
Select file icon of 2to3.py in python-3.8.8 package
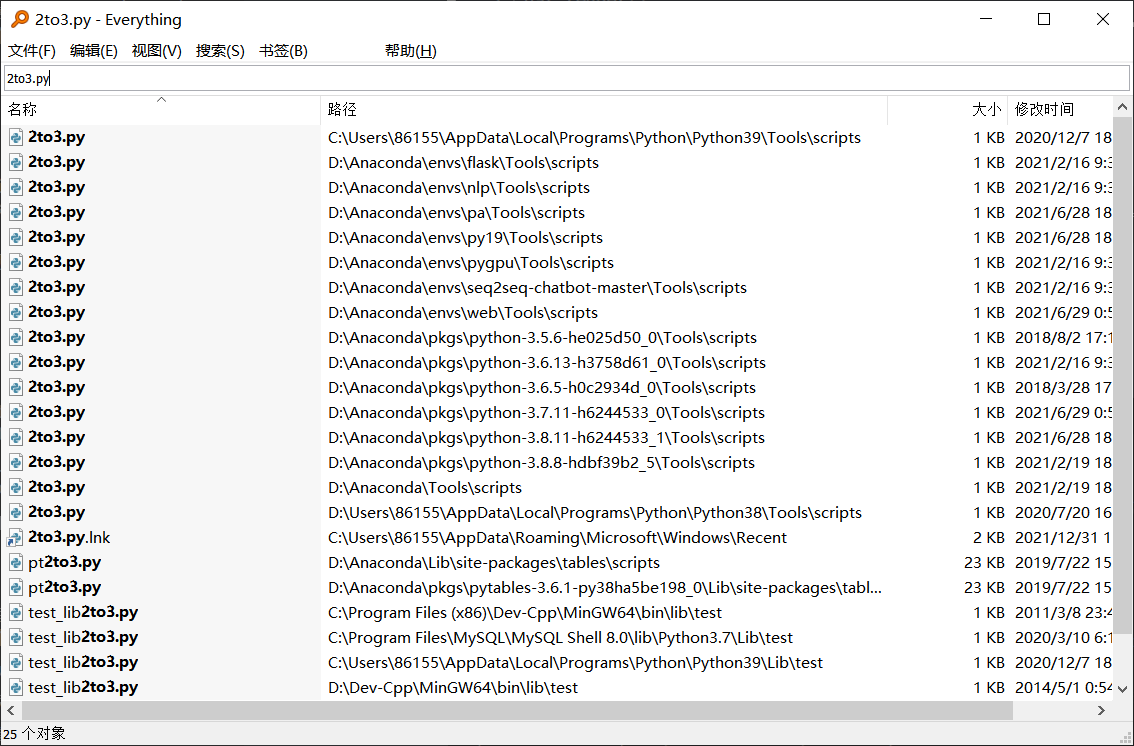click(x=16, y=462)
